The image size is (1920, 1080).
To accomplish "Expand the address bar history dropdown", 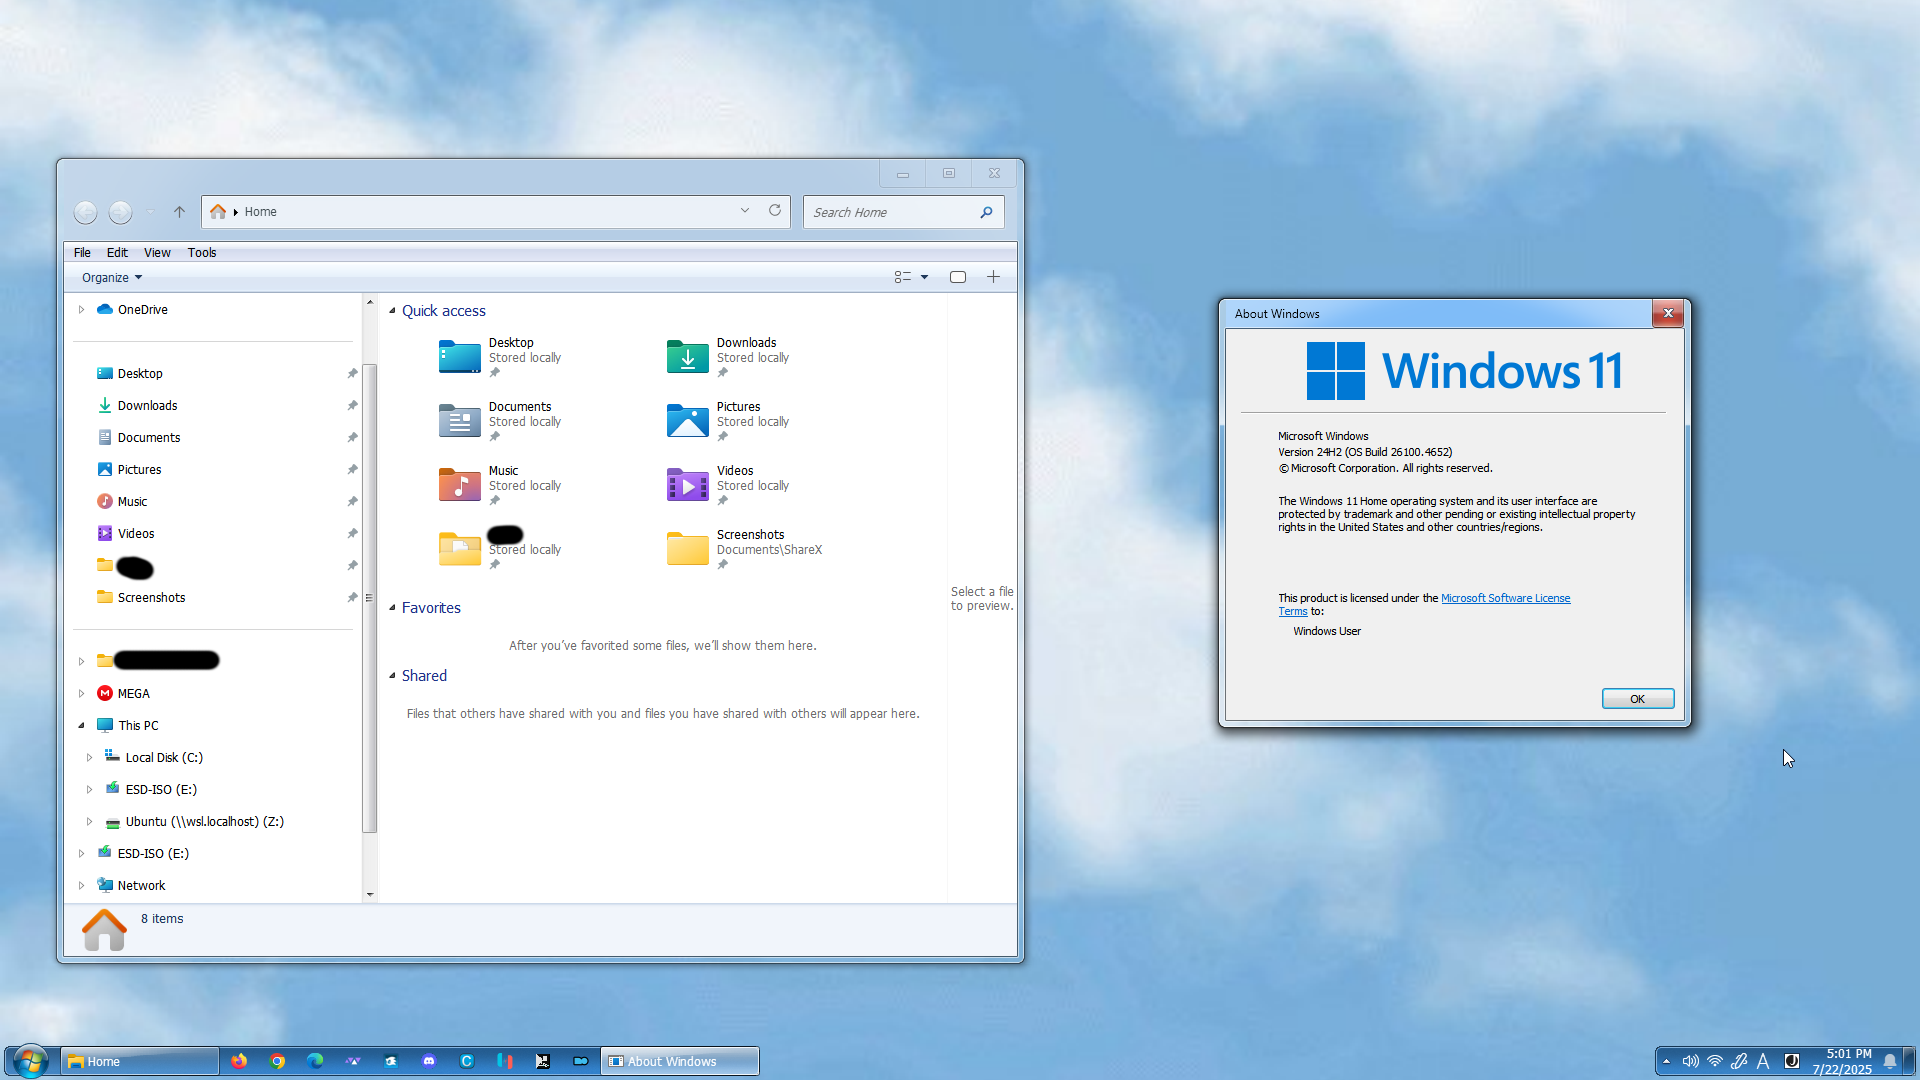I will pos(745,211).
